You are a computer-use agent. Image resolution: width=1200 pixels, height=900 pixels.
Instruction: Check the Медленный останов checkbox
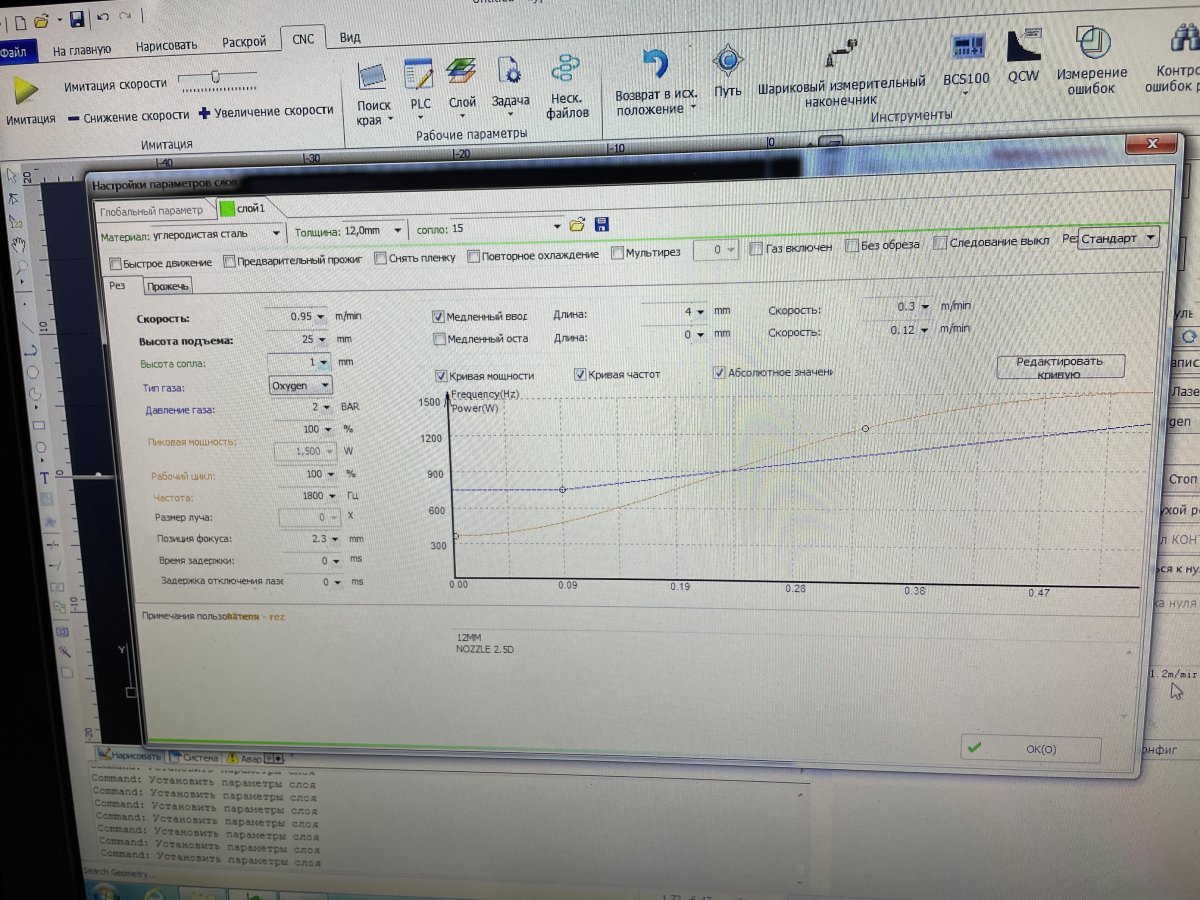438,339
